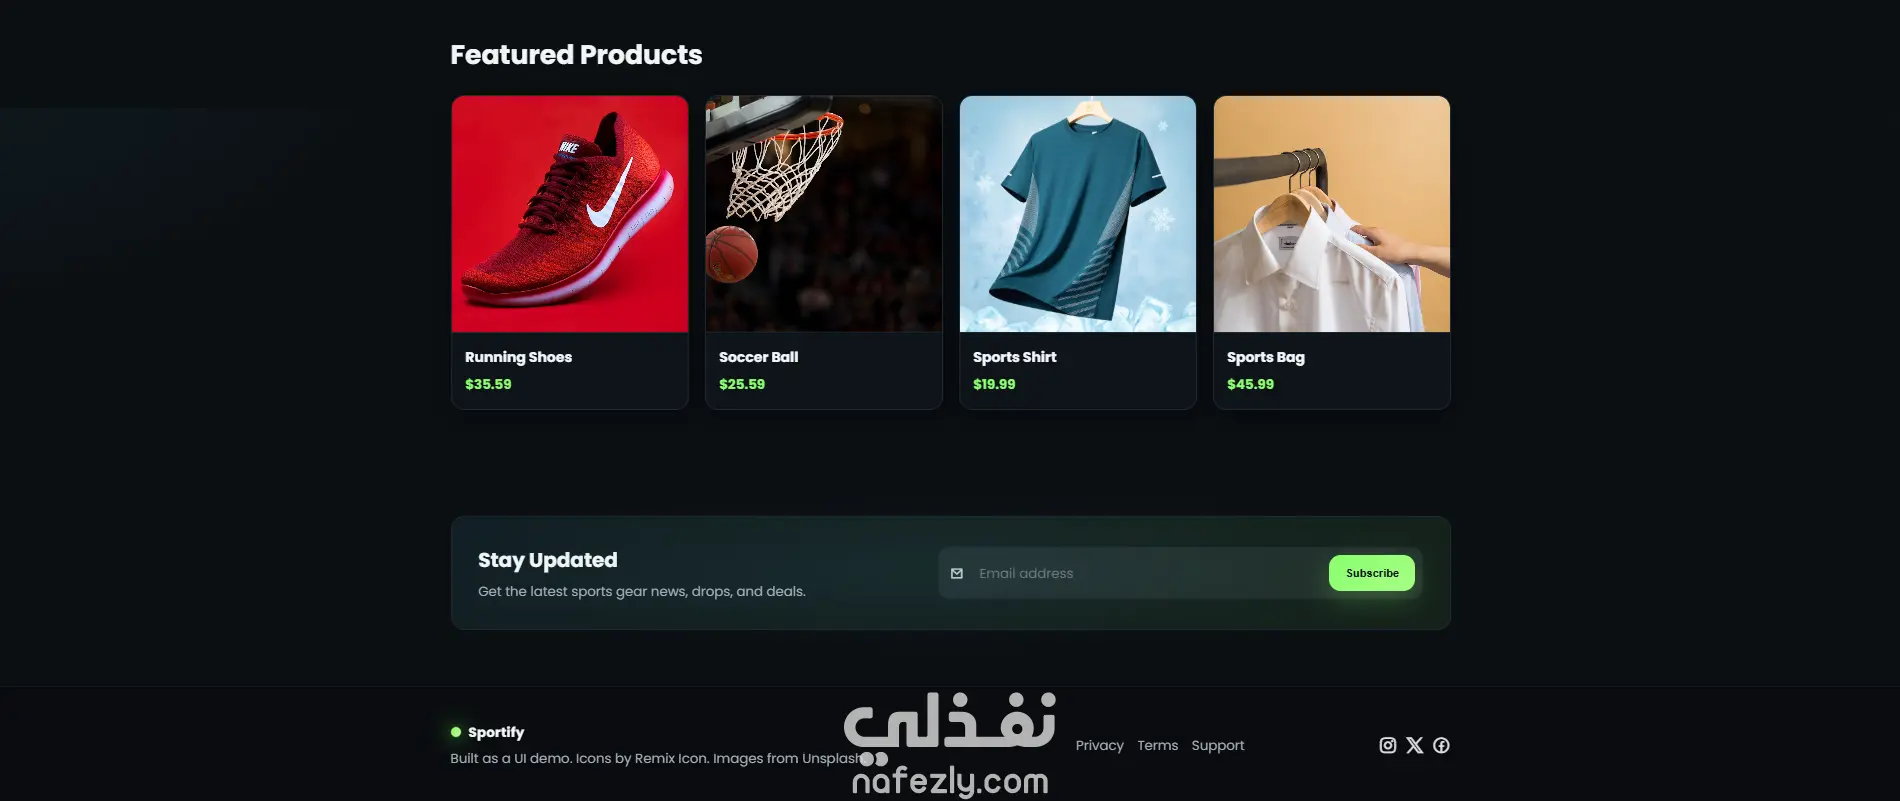
Task: Select the Sports Bag product image
Action: coord(1332,214)
